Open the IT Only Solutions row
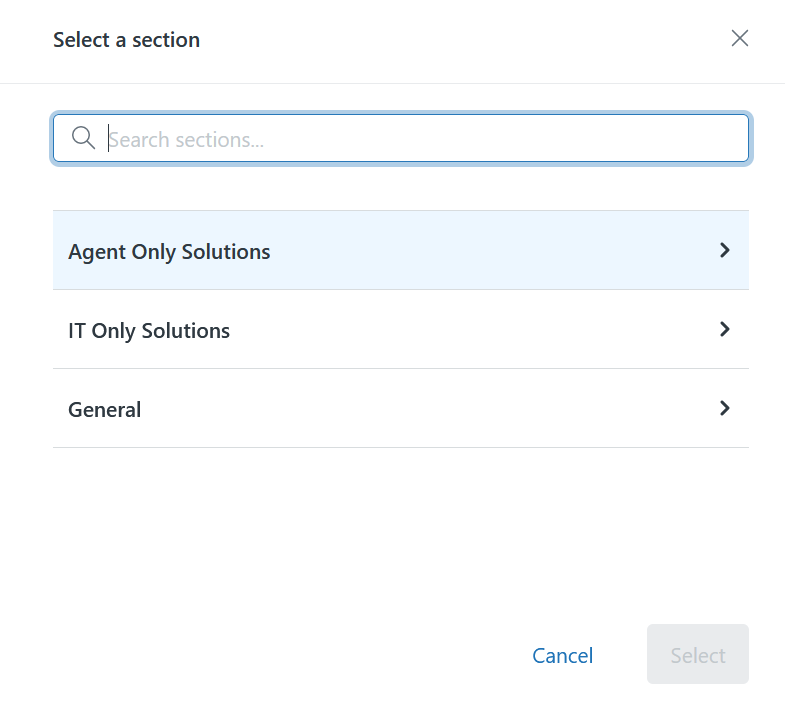 click(x=401, y=329)
